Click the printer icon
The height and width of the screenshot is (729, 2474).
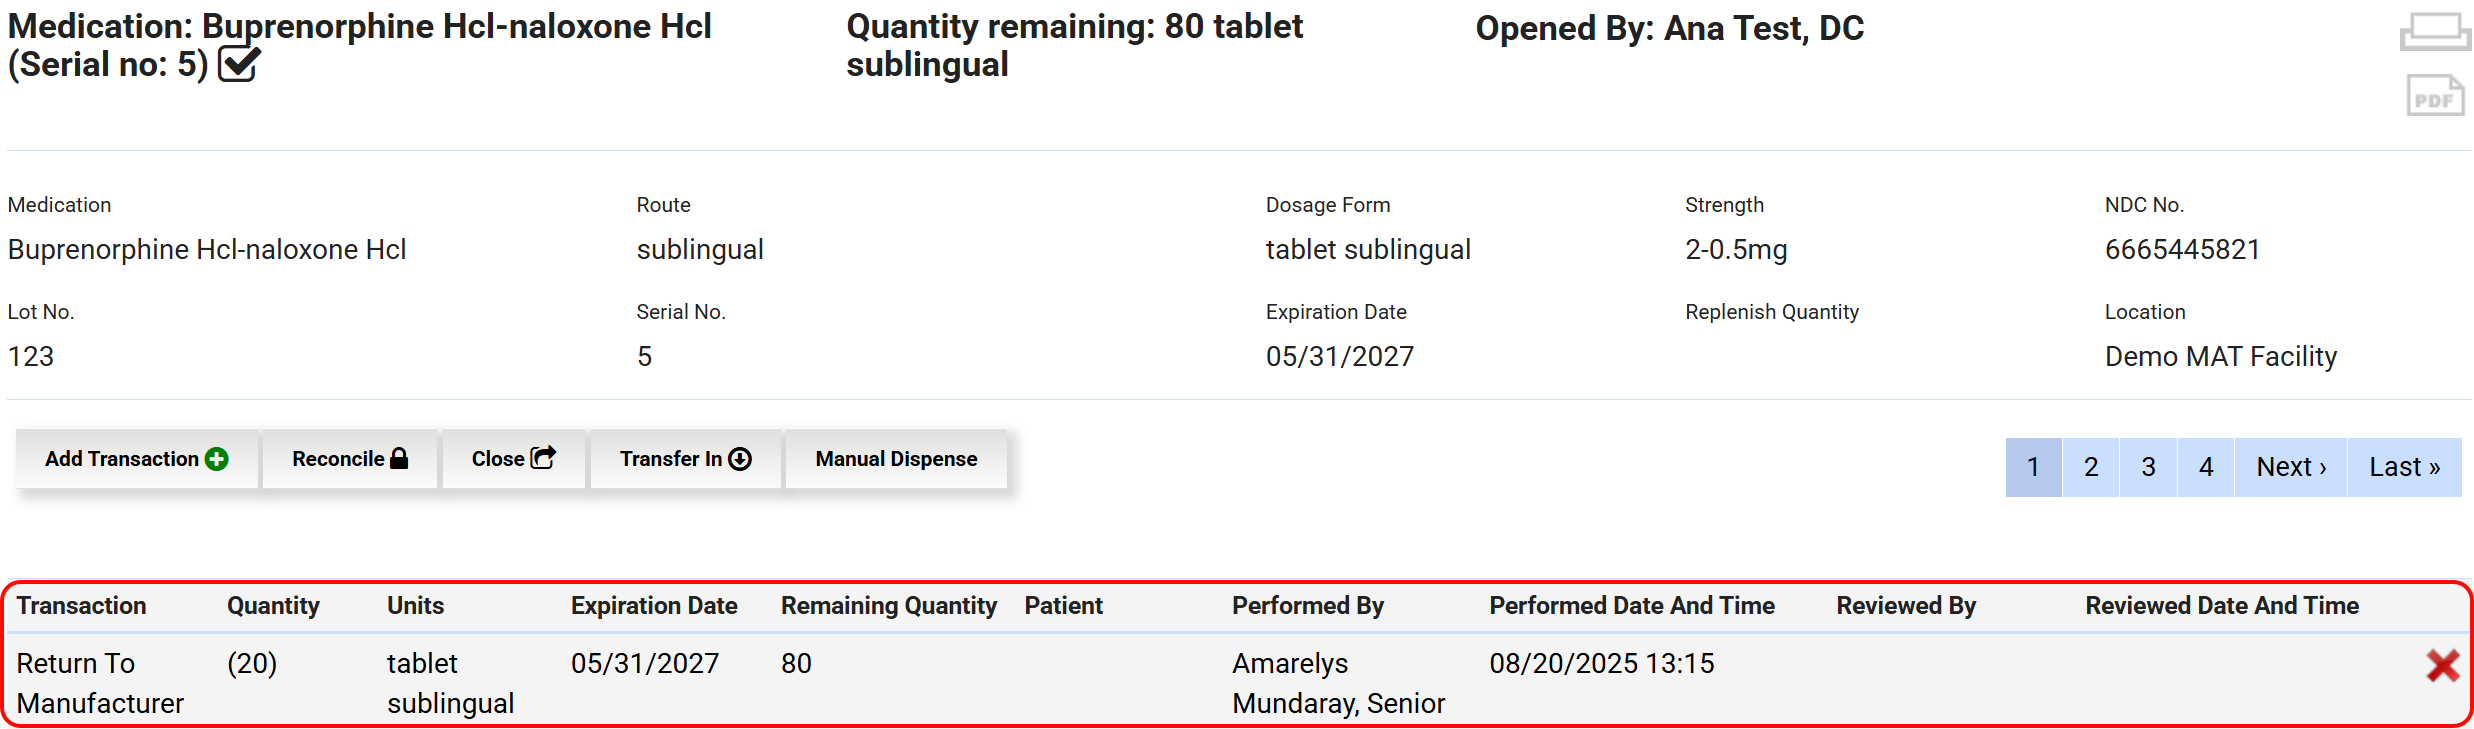[2434, 30]
